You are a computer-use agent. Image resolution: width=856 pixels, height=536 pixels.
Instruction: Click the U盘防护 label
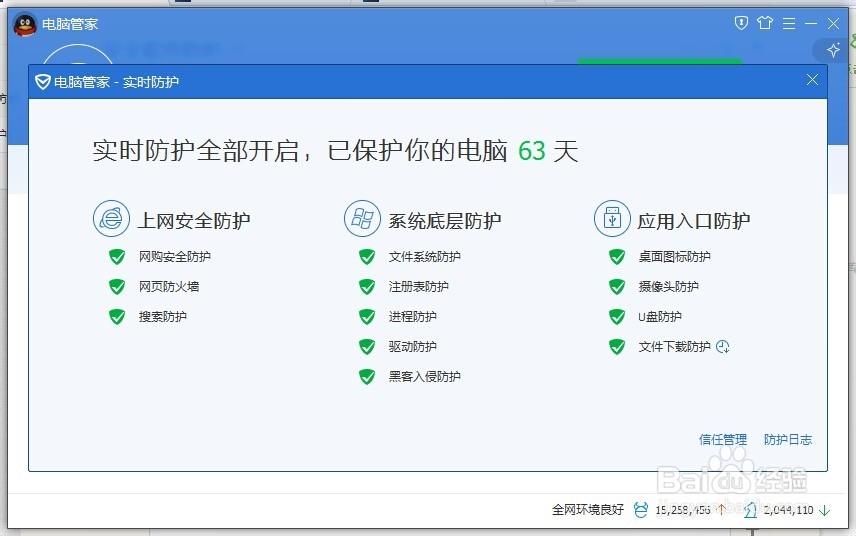(x=660, y=317)
